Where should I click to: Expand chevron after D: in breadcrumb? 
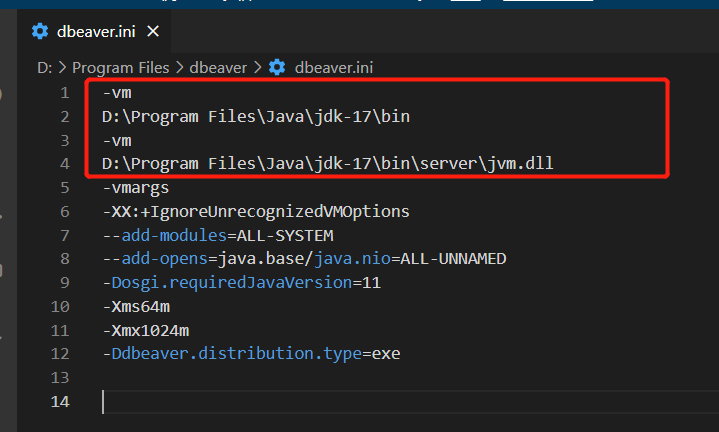[x=62, y=68]
